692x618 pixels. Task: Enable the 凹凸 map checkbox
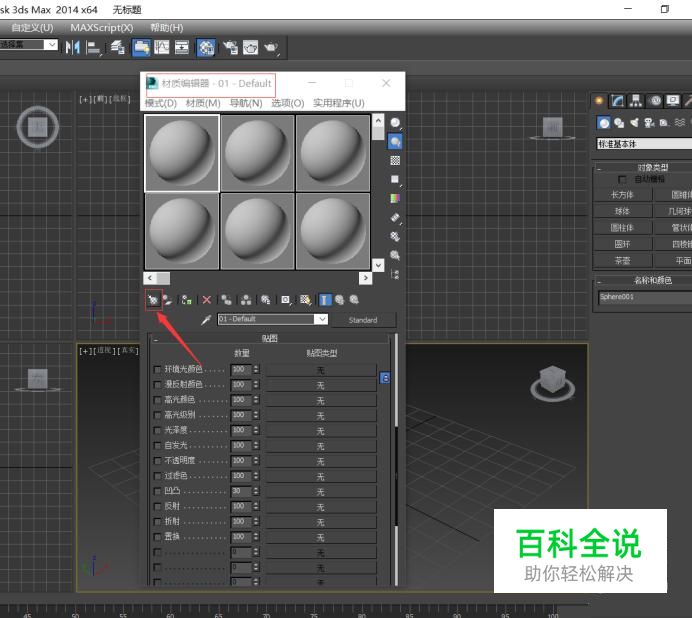click(157, 491)
